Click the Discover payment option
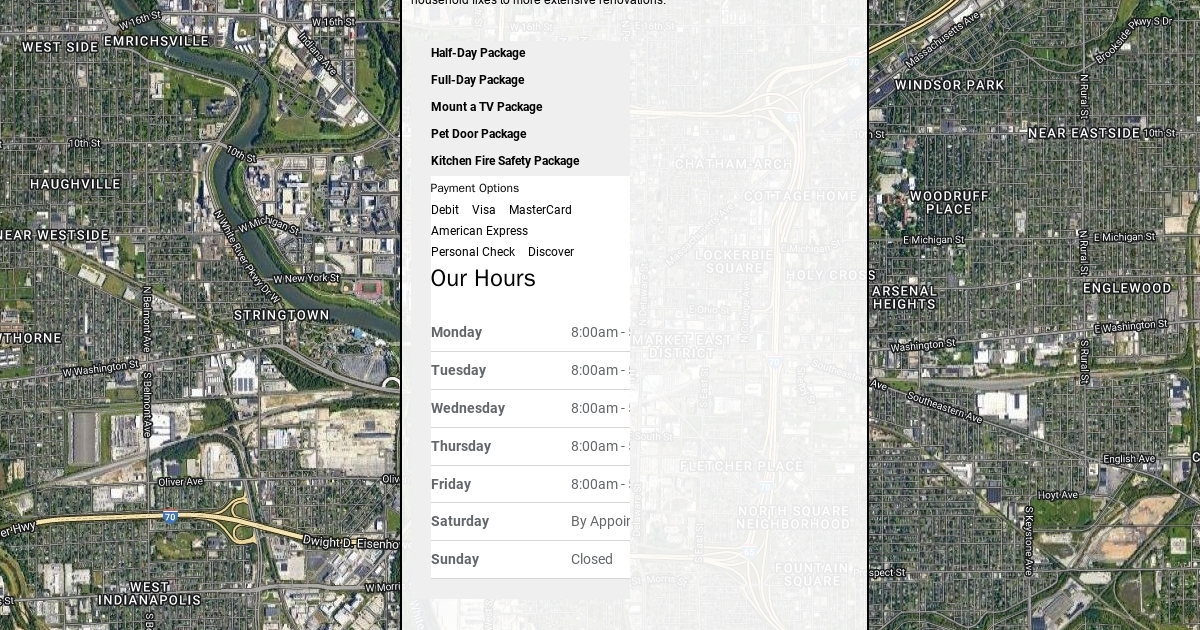The image size is (1200, 630). (551, 252)
